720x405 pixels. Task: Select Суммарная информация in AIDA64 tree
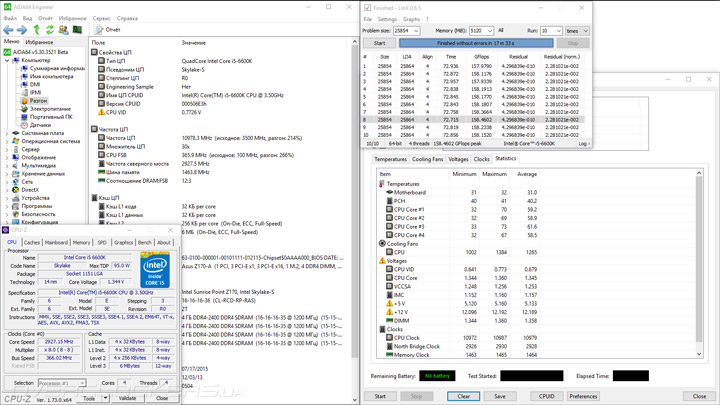57,68
